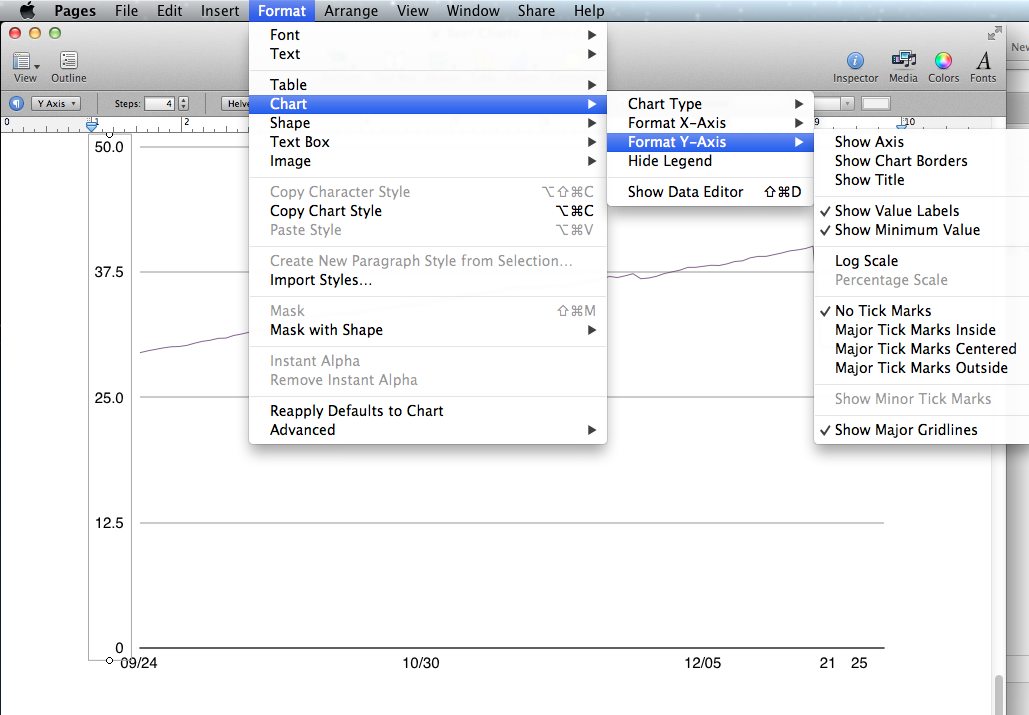Expand Chart Type submenu
This screenshot has height=715, width=1029.
(710, 104)
